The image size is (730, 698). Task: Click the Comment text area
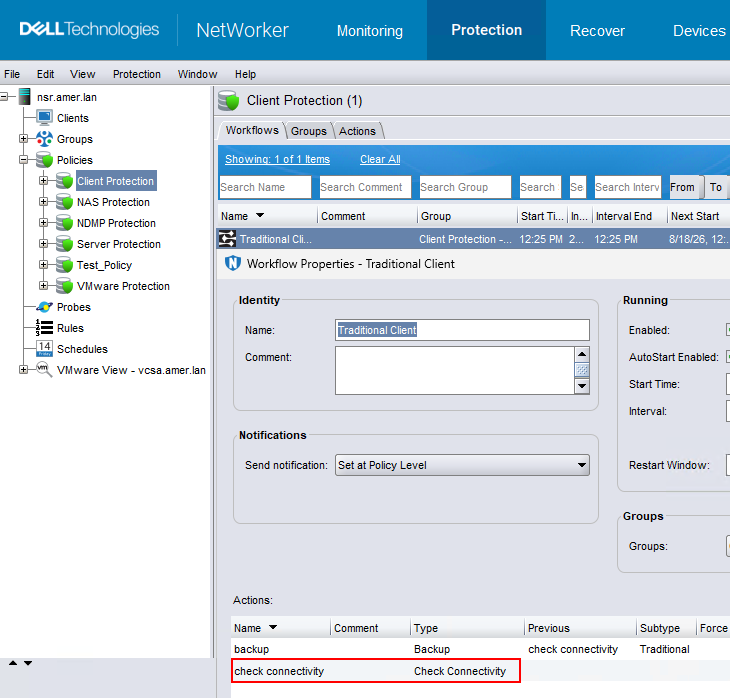454,370
